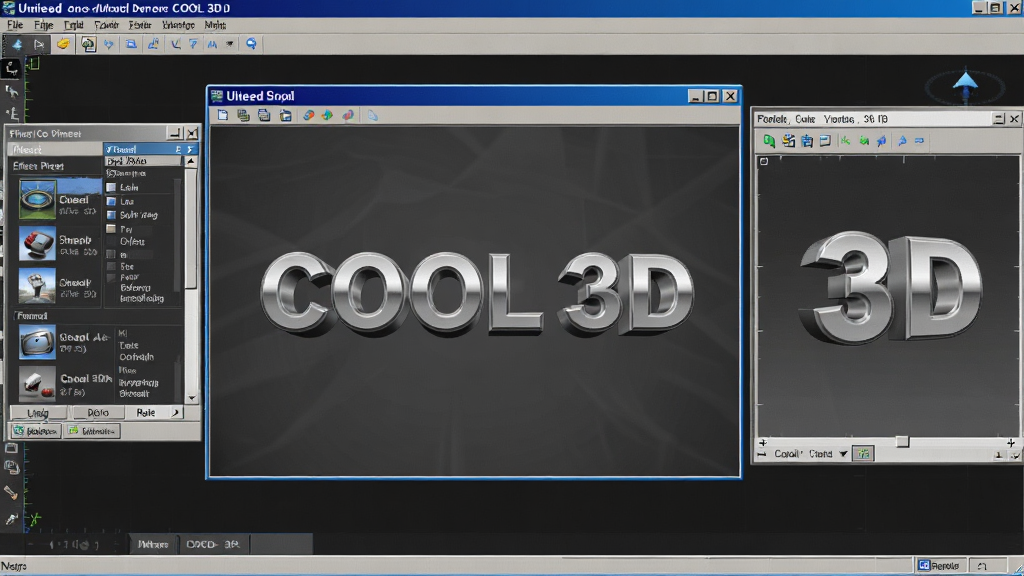Click the first green icon in right panel toolbar
The width and height of the screenshot is (1024, 576).
point(769,140)
